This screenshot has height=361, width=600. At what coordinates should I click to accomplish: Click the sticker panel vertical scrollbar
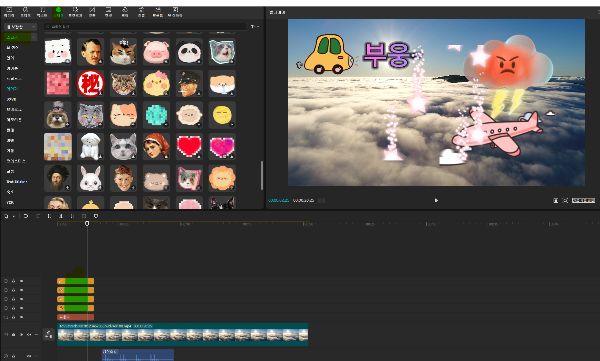262,175
